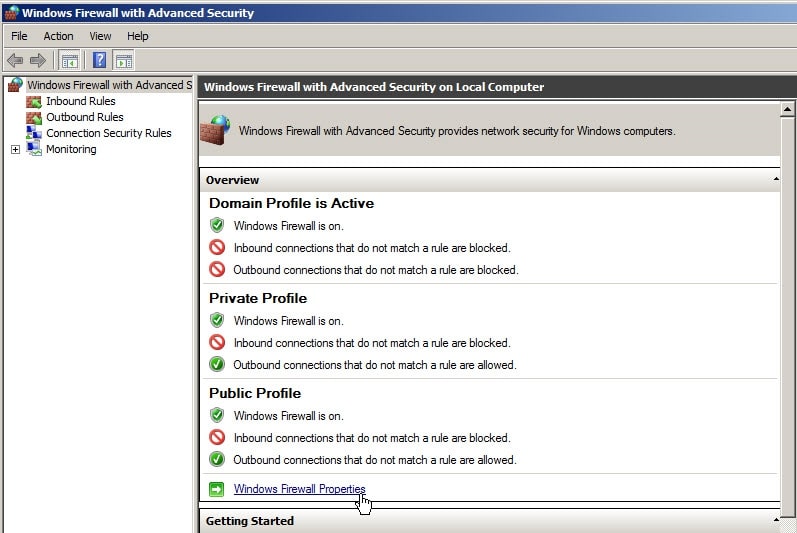Open the Help menu
797x533 pixels.
pos(138,36)
